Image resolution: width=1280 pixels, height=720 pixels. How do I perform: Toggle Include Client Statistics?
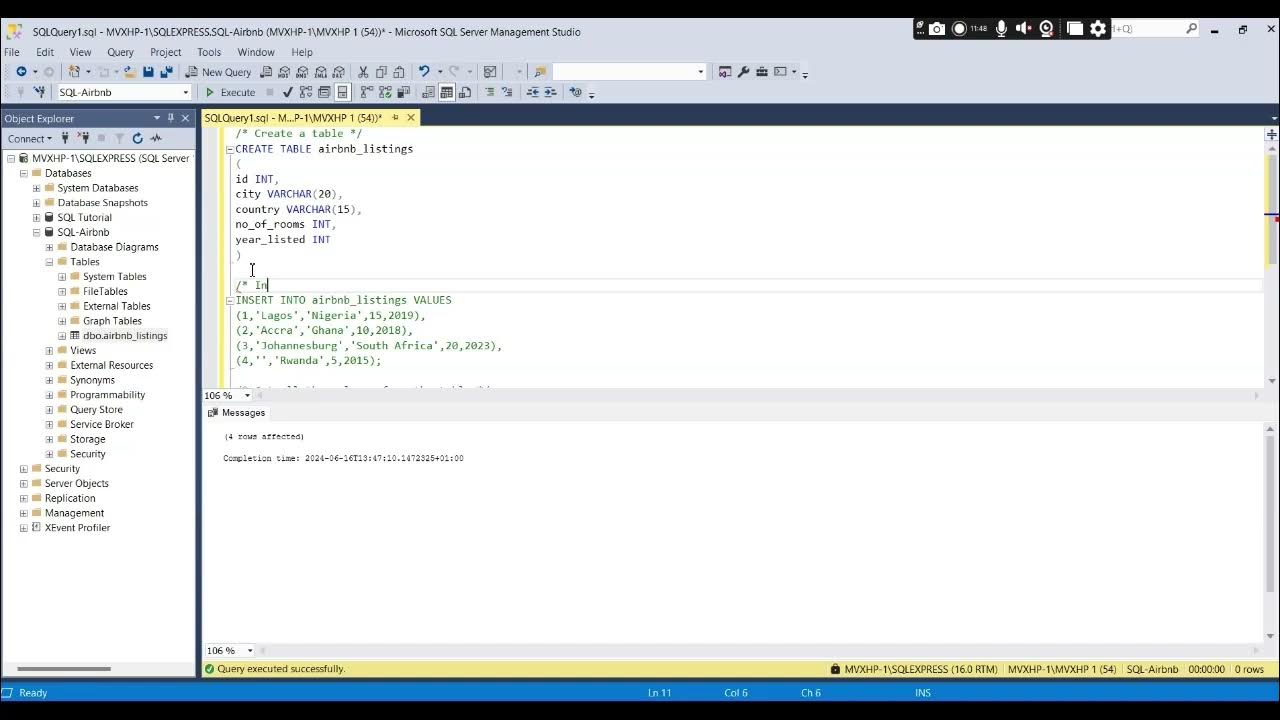pos(401,92)
